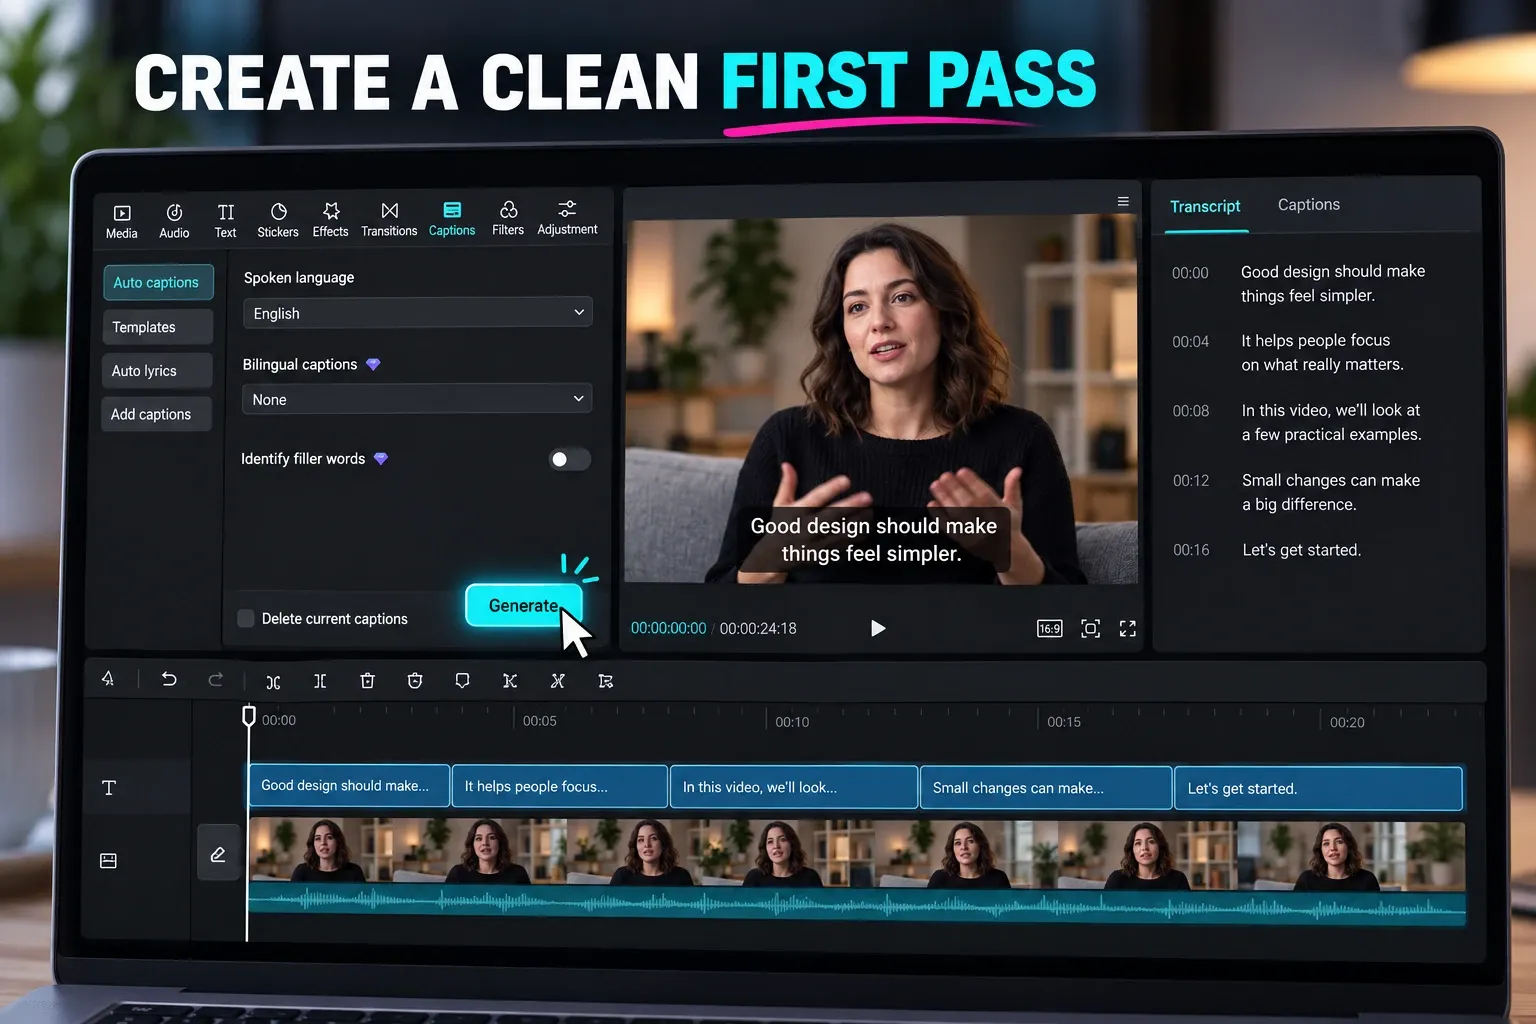Click the playhead marker at 00:00
Screen dimensions: 1536x1024
(x=249, y=716)
